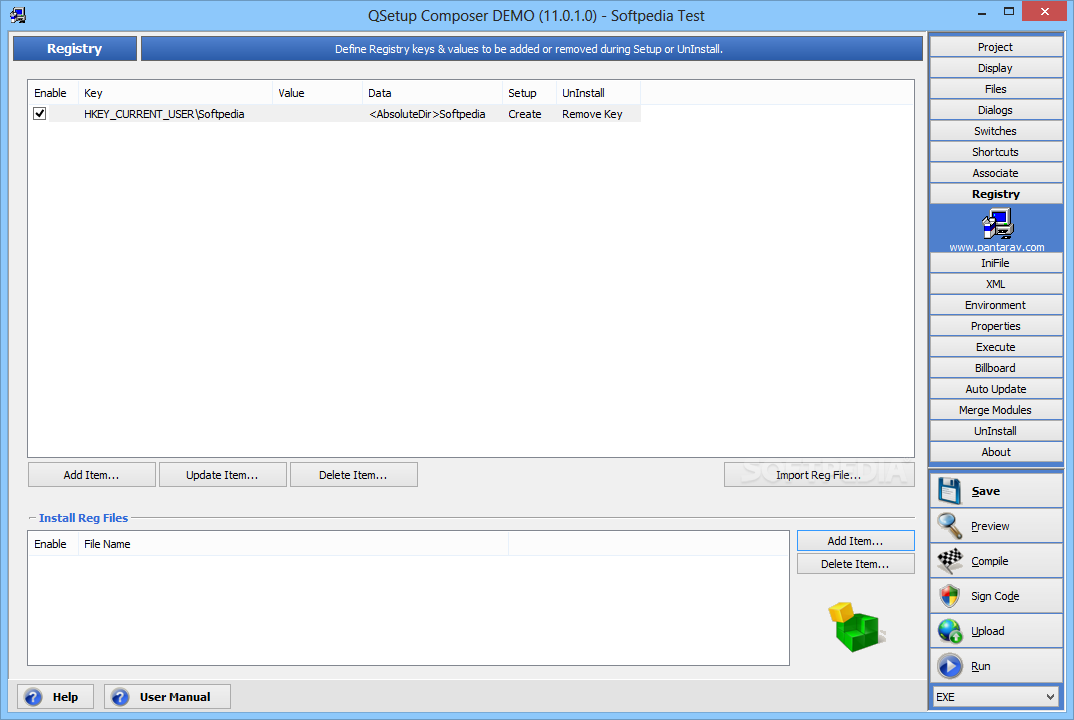This screenshot has height=720, width=1074.
Task: Click the Run button label
Action: tap(981, 666)
